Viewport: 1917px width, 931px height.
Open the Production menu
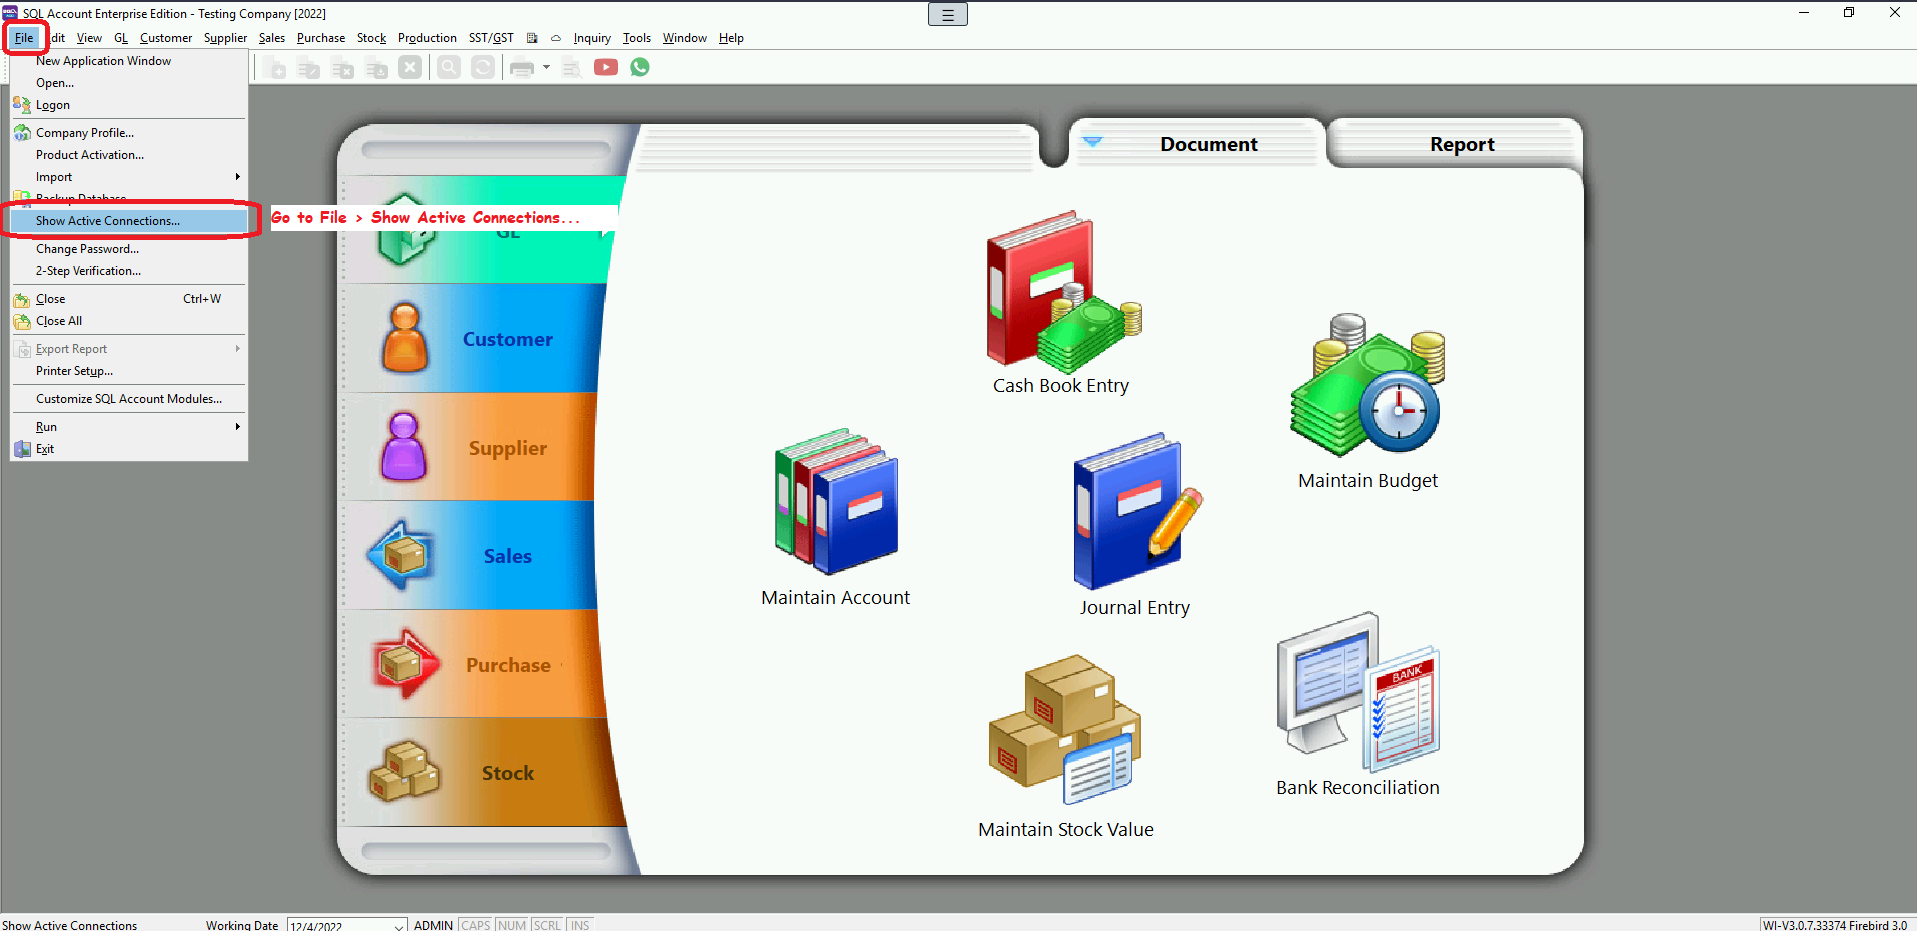coord(427,38)
